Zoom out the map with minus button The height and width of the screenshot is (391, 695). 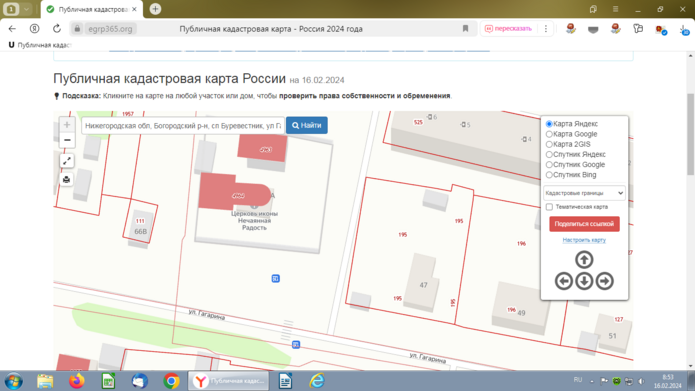click(x=67, y=140)
